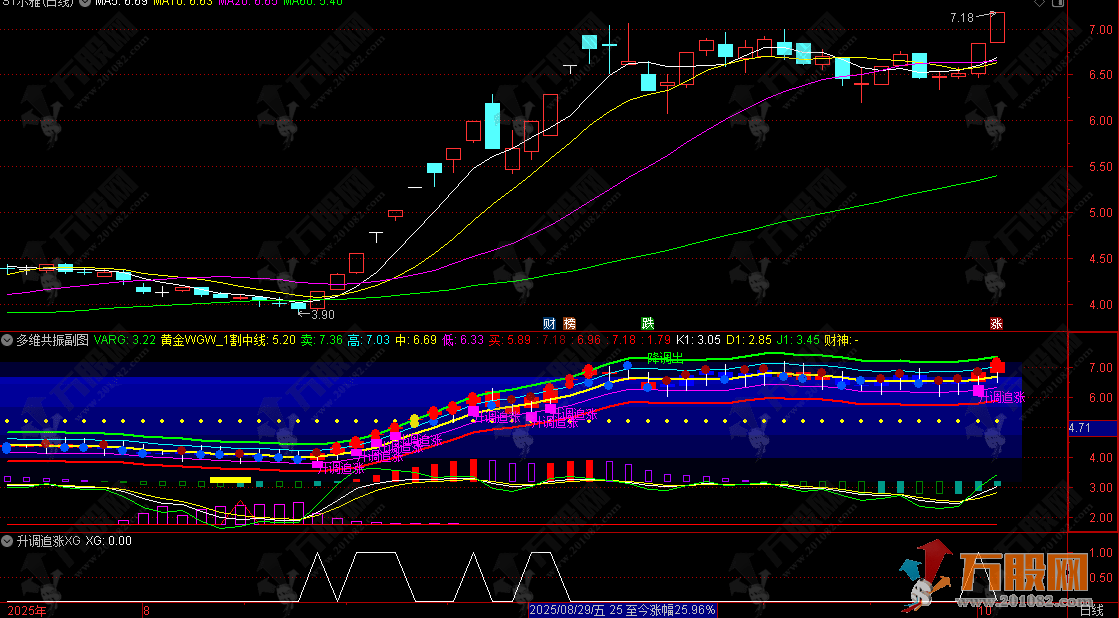1119x618 pixels.
Task: Click the 低: 6.33 value label
Action: 463,340
